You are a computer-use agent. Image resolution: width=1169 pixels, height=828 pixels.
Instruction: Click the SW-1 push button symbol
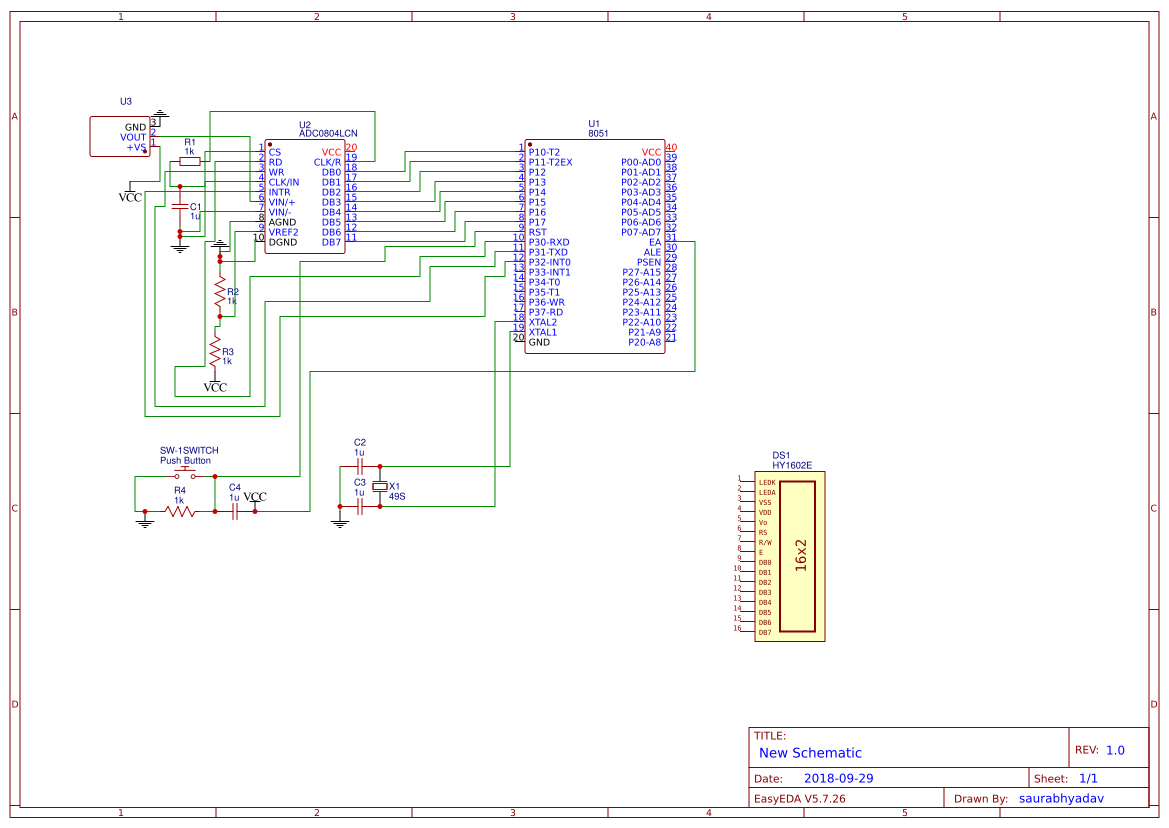pos(186,468)
